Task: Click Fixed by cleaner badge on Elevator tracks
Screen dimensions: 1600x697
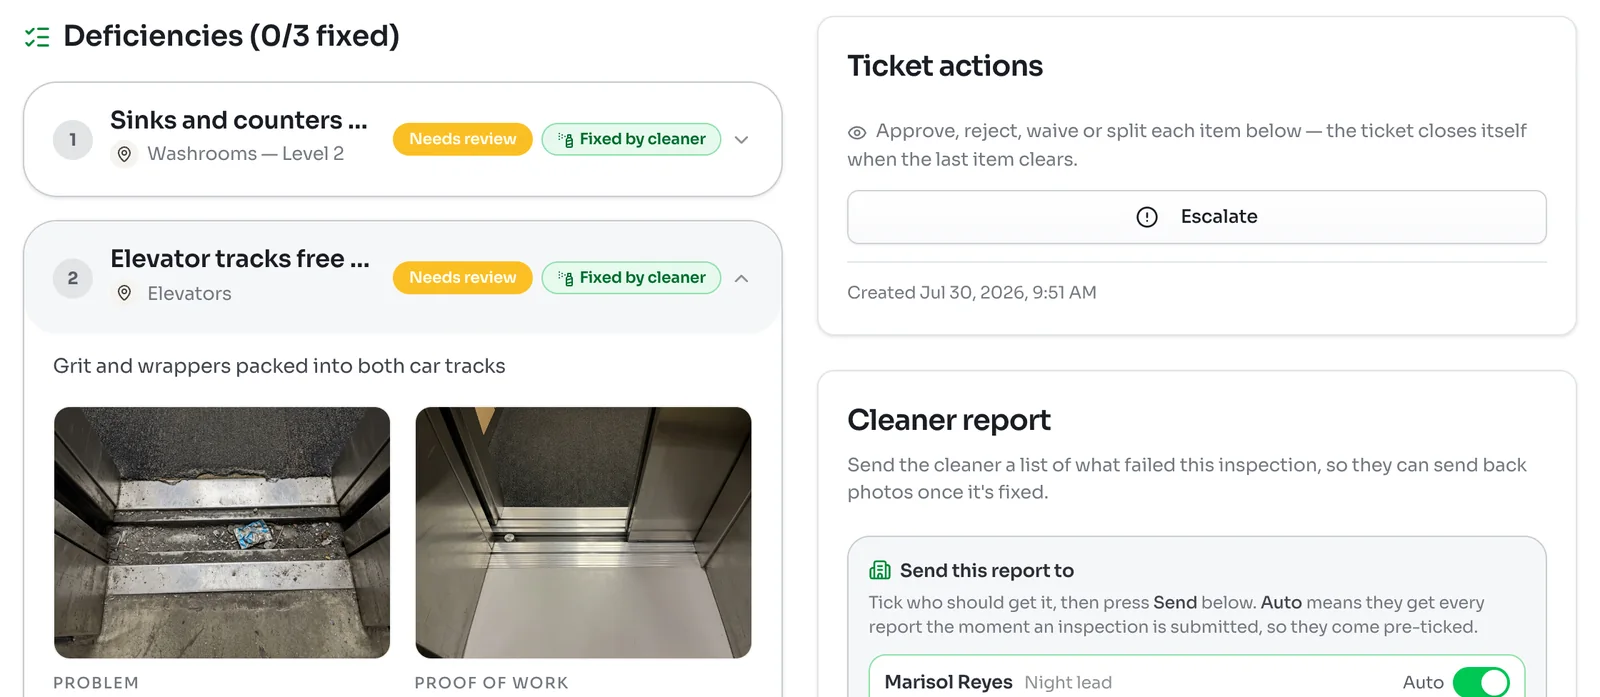Action: pos(631,277)
